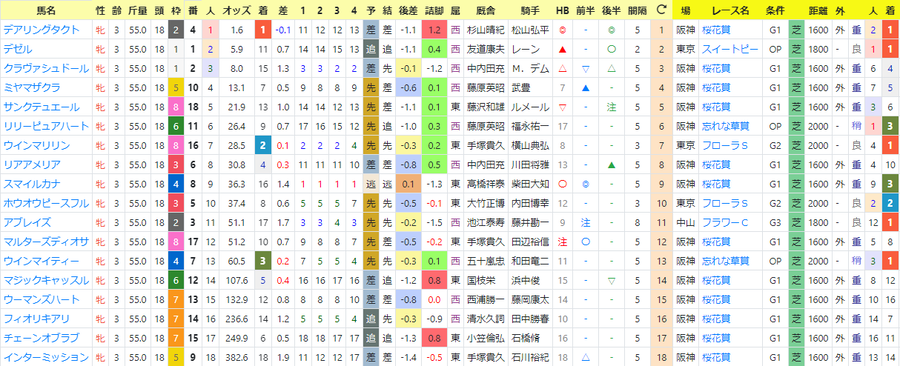Click green inverted triangle 後半 mark for マジックキャッスル

click(612, 281)
